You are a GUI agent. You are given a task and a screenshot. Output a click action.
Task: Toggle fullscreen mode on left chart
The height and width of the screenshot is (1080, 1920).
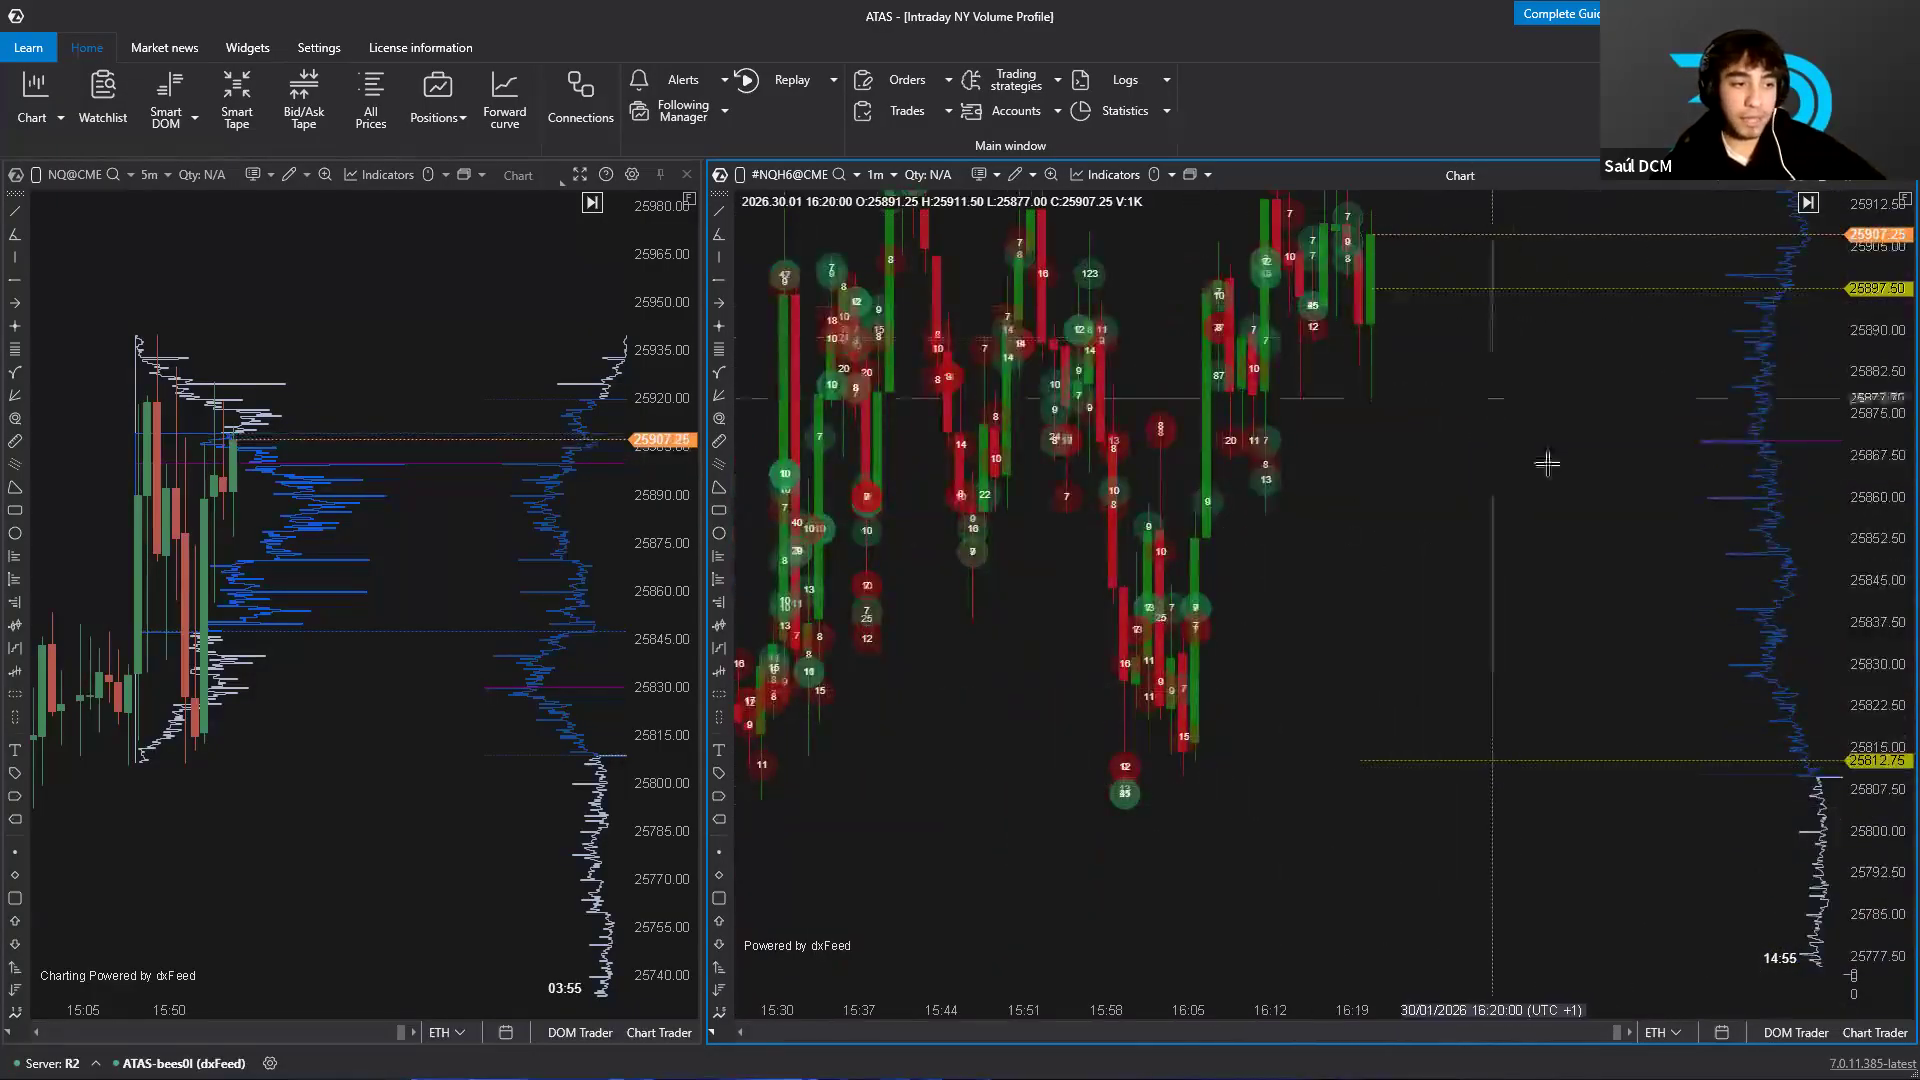coord(580,174)
